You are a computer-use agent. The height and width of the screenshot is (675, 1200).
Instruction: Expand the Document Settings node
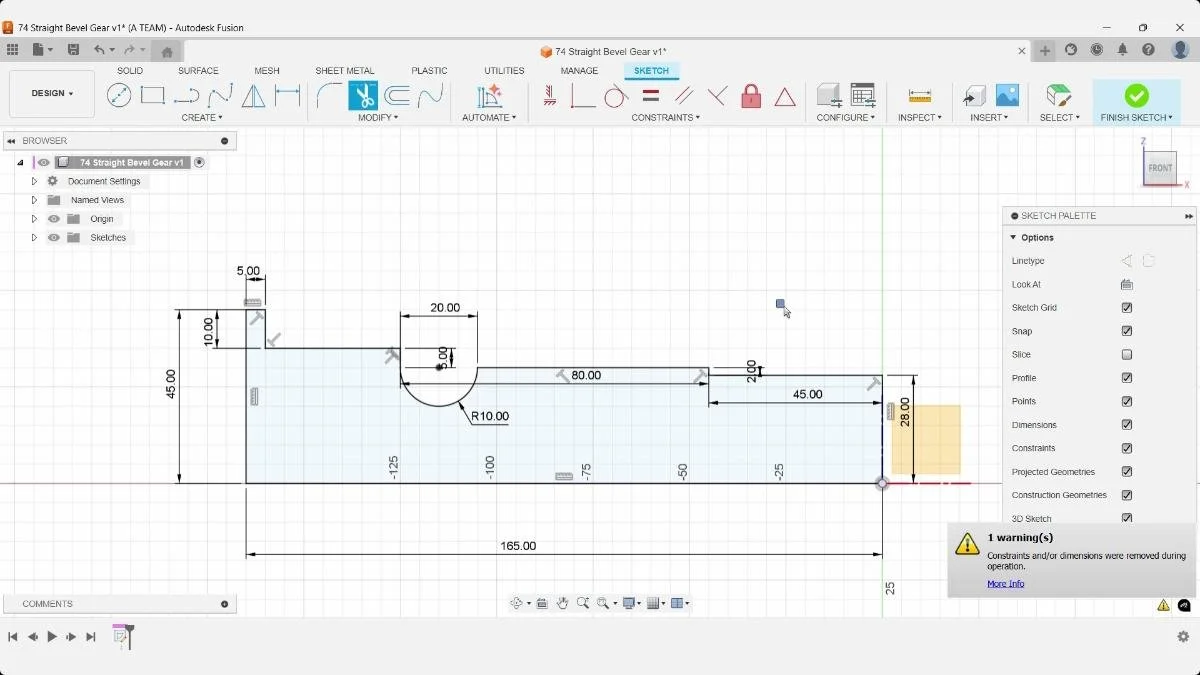pyautogui.click(x=34, y=182)
